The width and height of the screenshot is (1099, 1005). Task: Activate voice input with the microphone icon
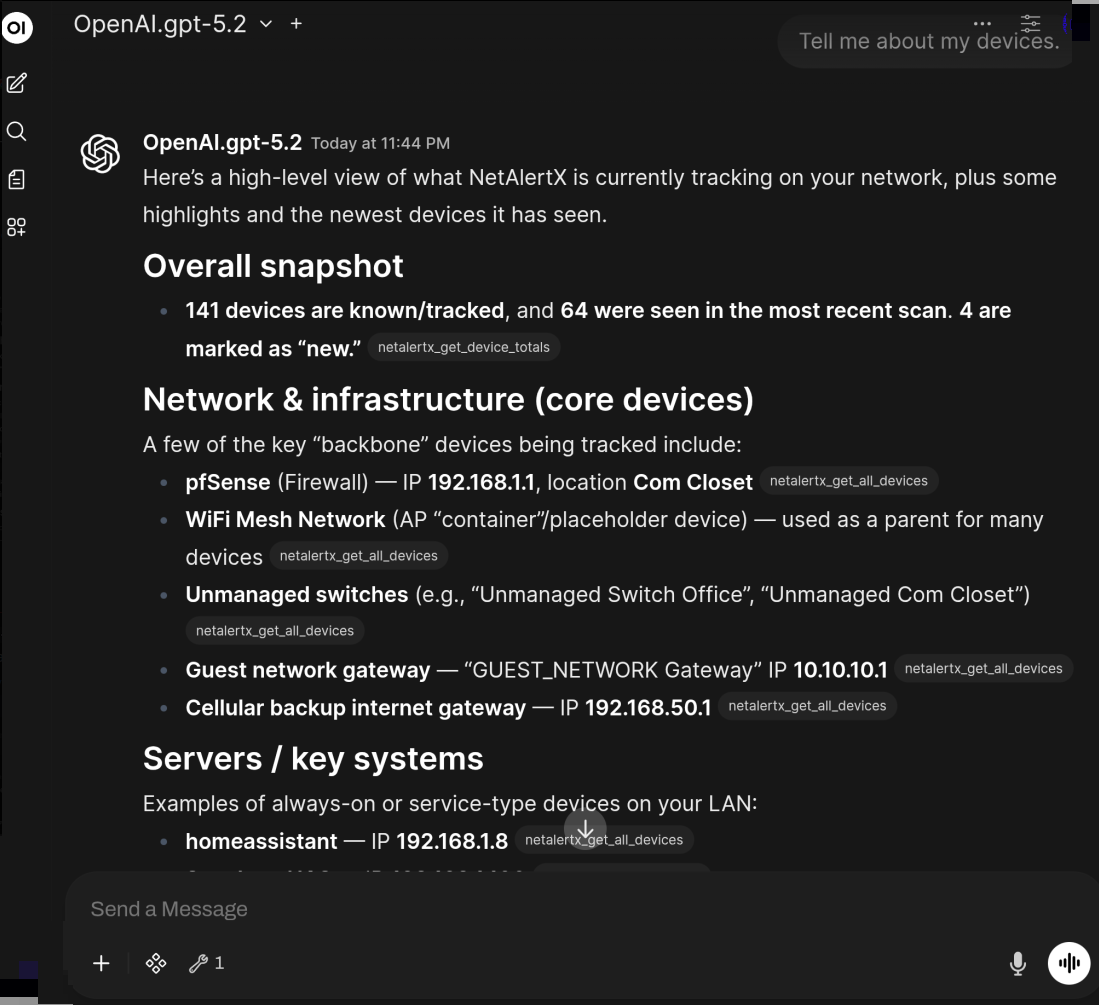1017,963
